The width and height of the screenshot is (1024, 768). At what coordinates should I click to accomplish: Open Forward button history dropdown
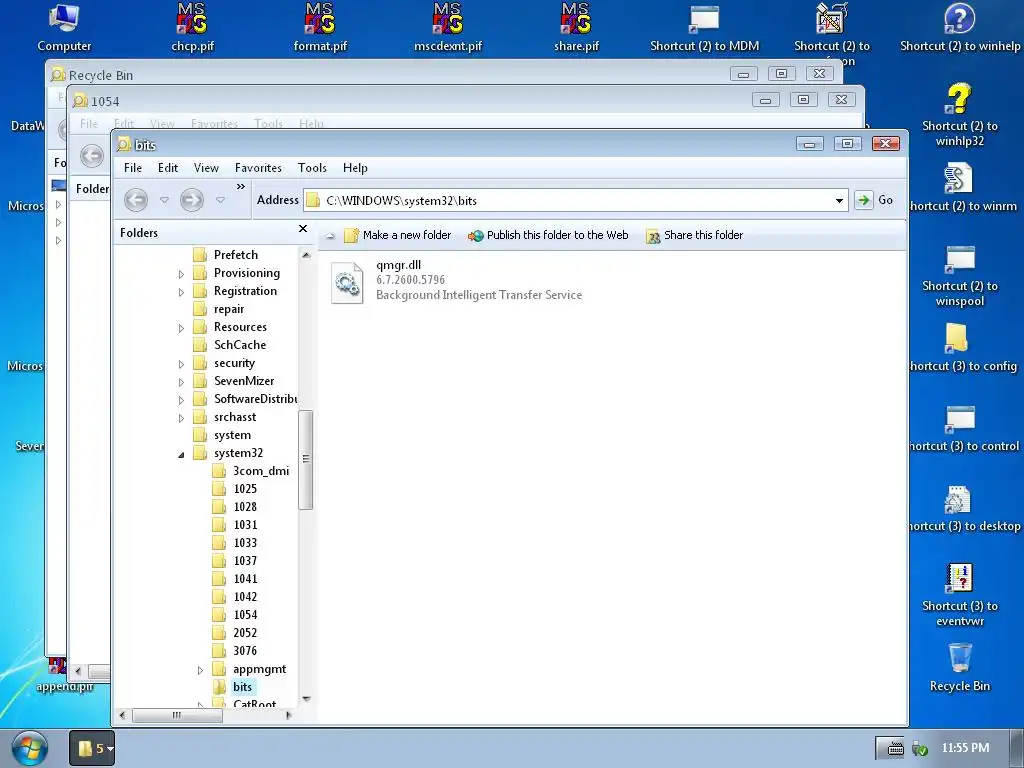pos(221,200)
